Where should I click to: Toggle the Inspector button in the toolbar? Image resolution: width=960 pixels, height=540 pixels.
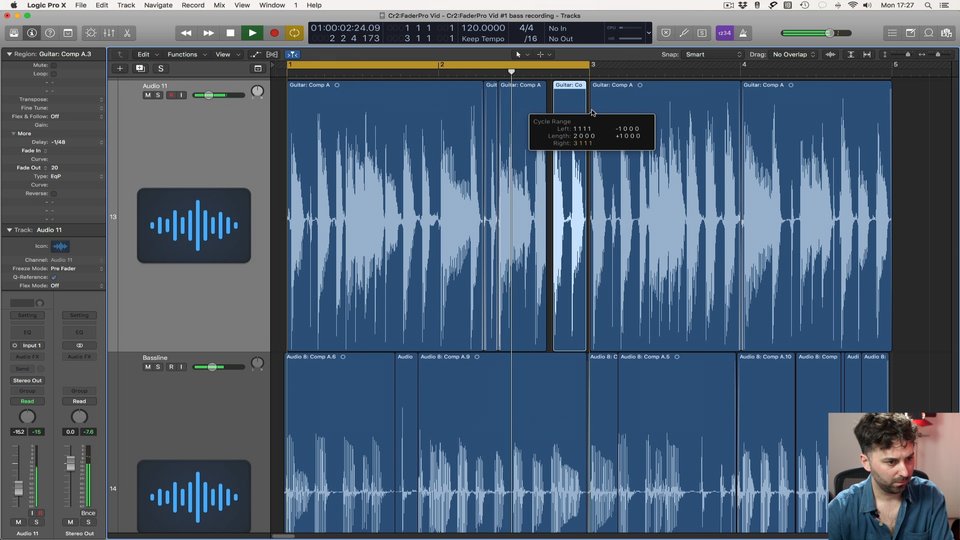[32, 33]
